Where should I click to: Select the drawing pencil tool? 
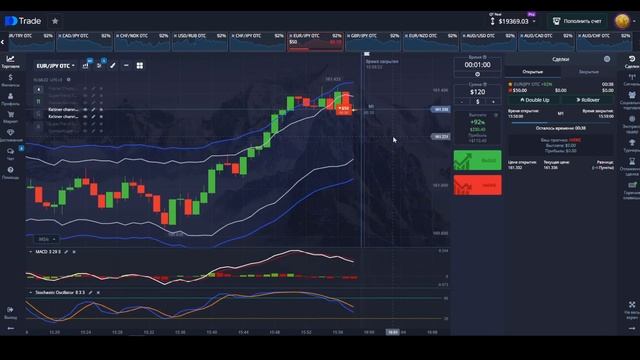[113, 65]
